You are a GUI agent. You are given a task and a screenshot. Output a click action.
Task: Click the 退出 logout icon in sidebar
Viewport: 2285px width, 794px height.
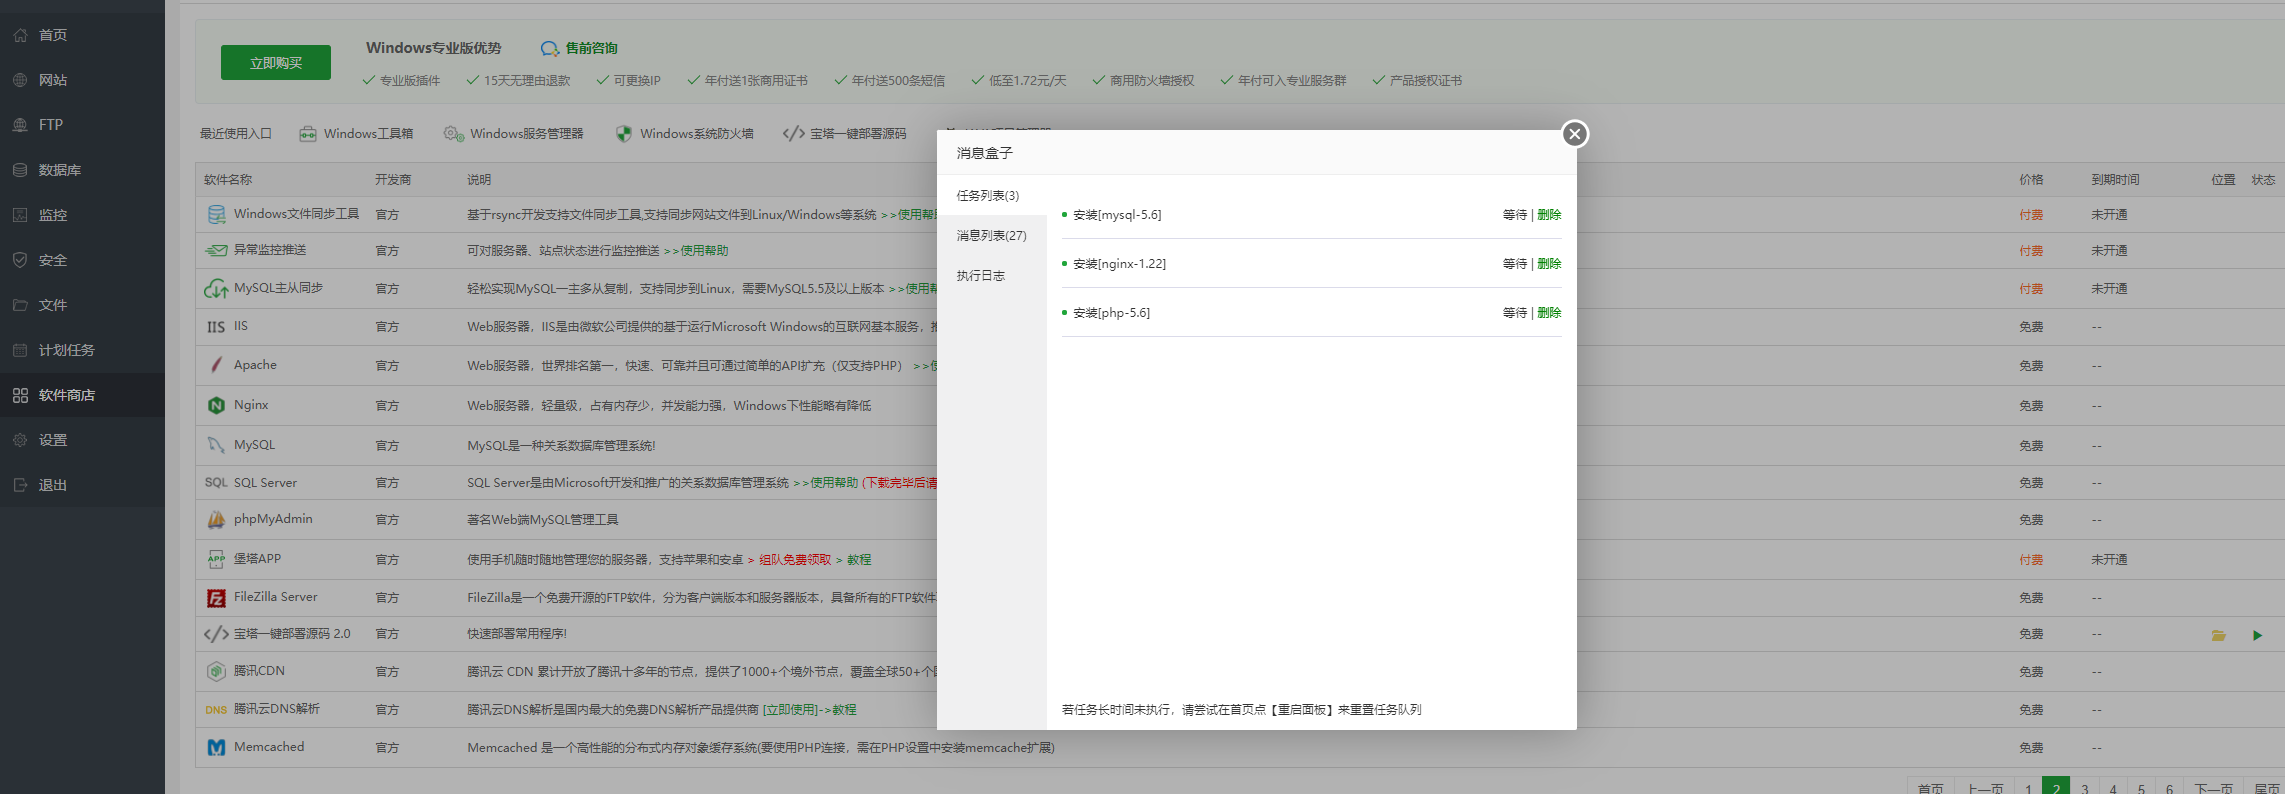(20, 485)
